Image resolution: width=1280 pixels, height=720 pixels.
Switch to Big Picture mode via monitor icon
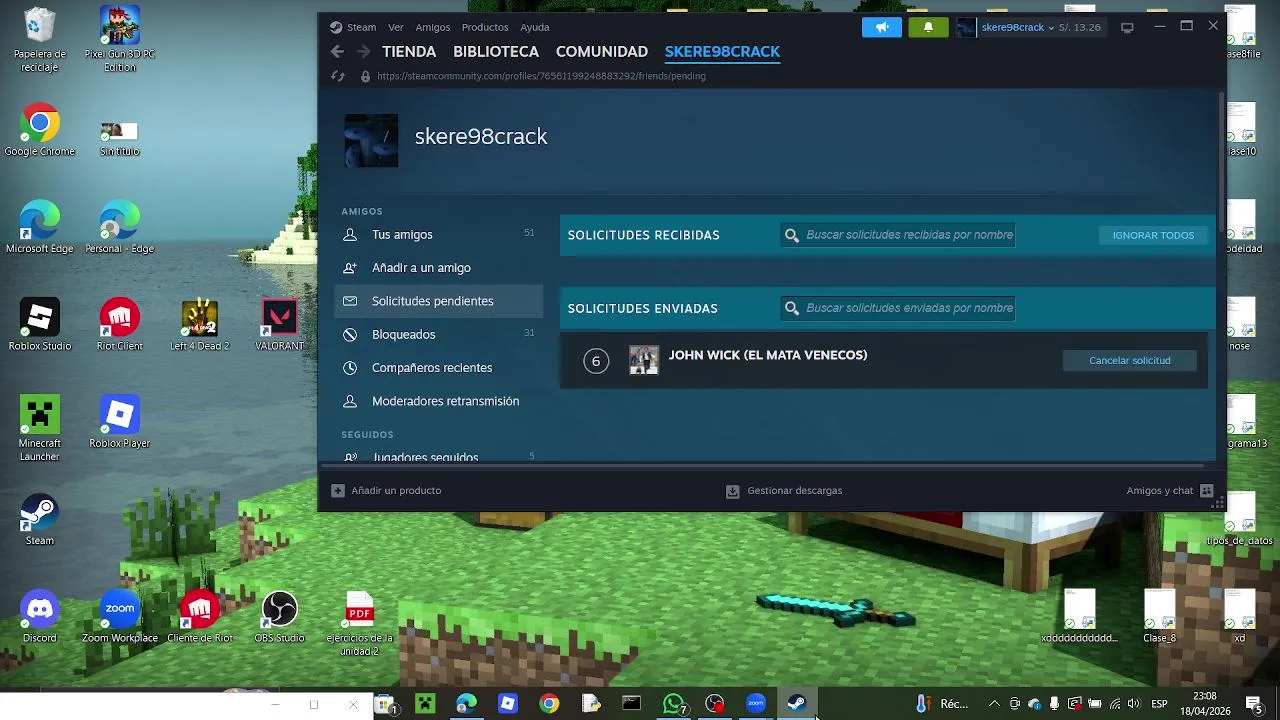1127,27
